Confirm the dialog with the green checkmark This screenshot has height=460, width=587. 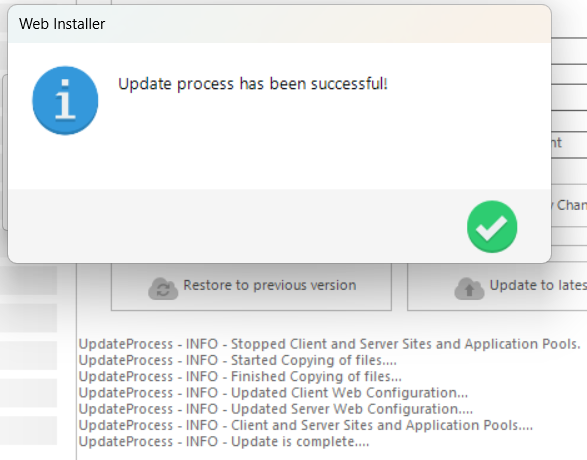point(492,226)
